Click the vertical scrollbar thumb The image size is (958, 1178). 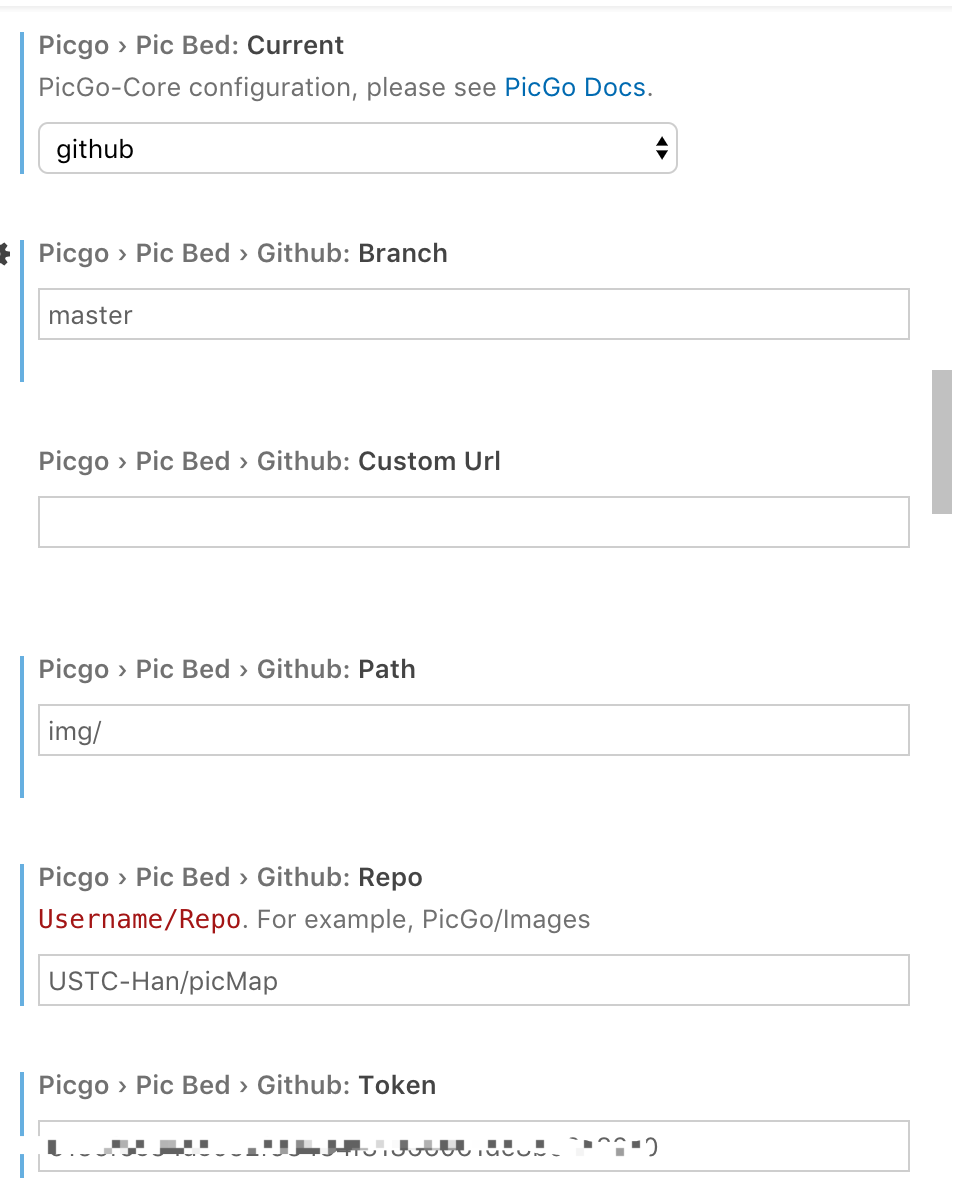click(941, 441)
